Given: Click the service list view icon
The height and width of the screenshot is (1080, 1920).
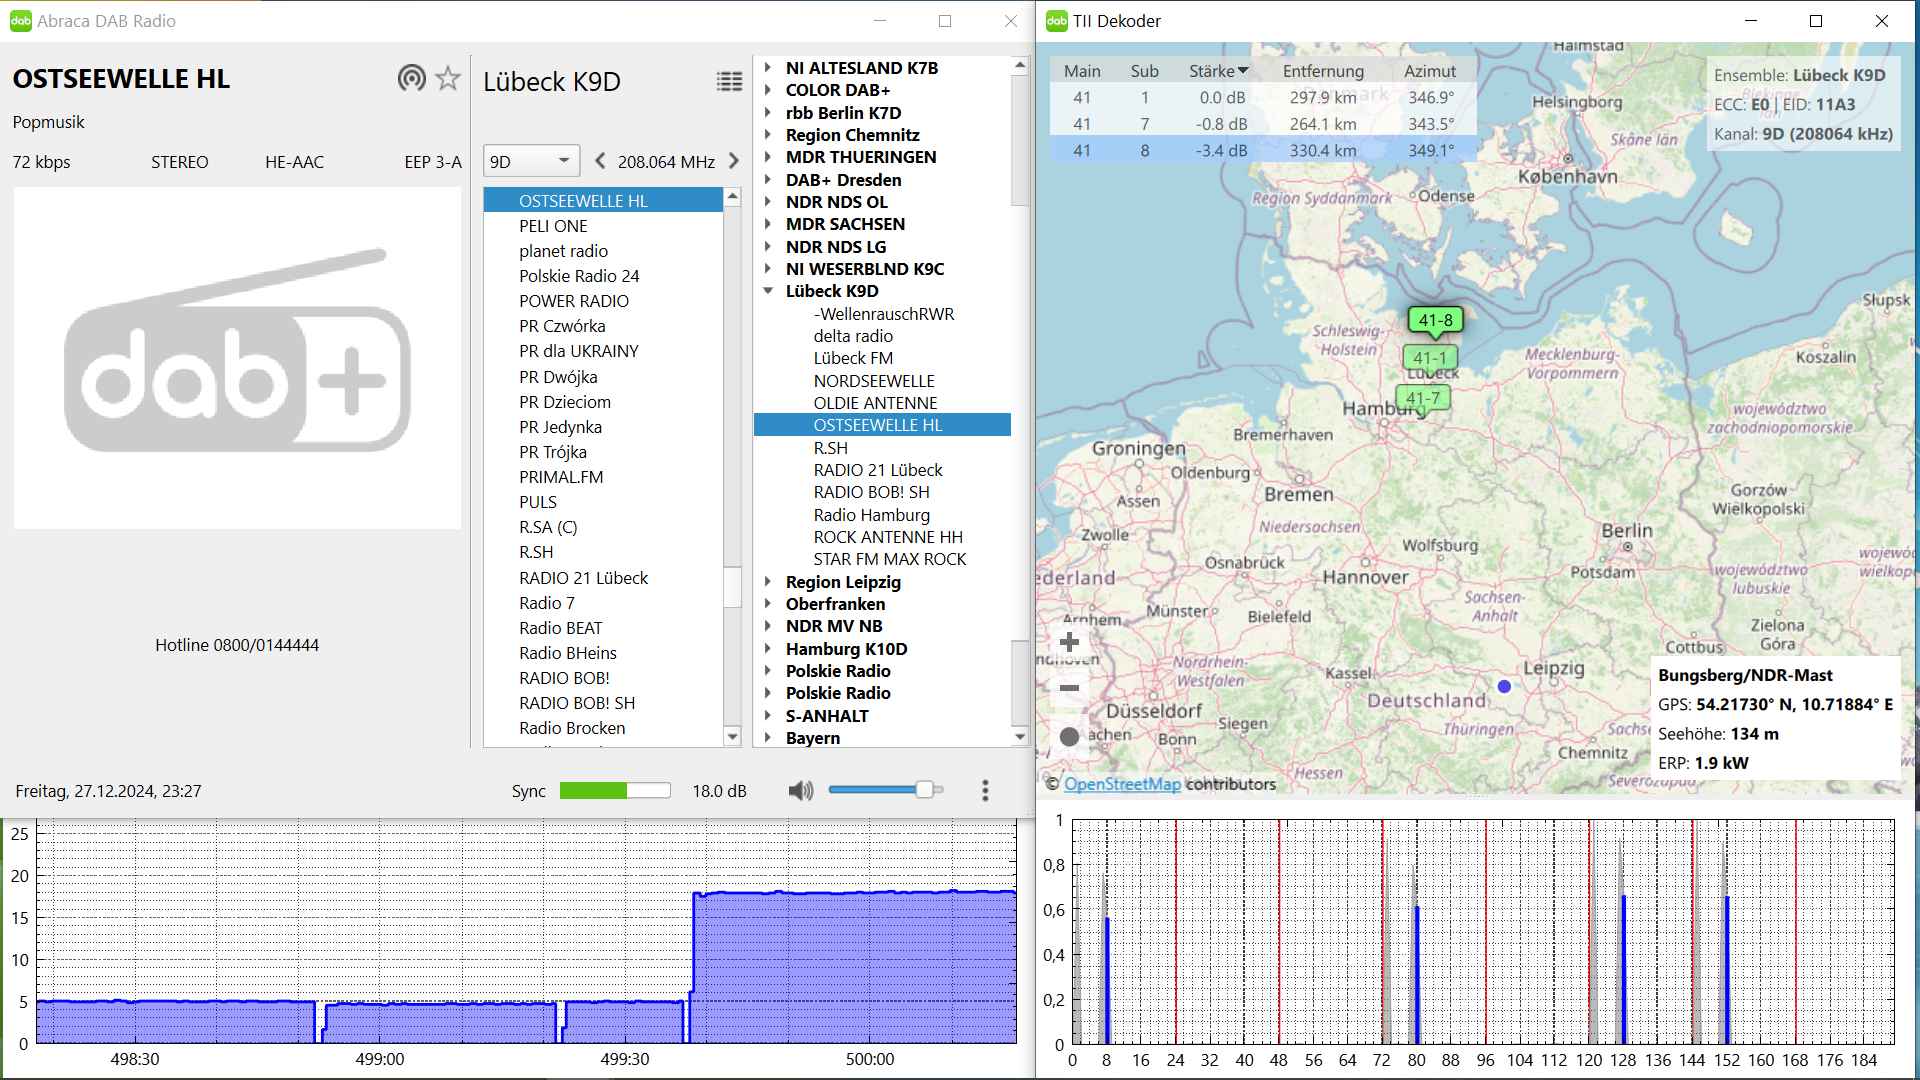Looking at the screenshot, I should [729, 82].
